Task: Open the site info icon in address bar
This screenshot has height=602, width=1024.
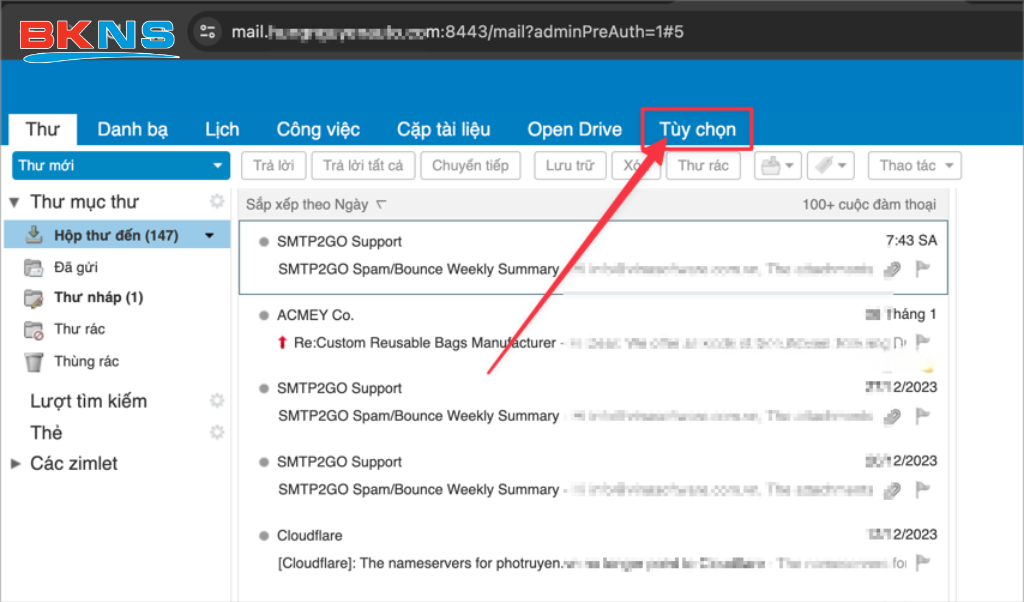Action: (207, 31)
